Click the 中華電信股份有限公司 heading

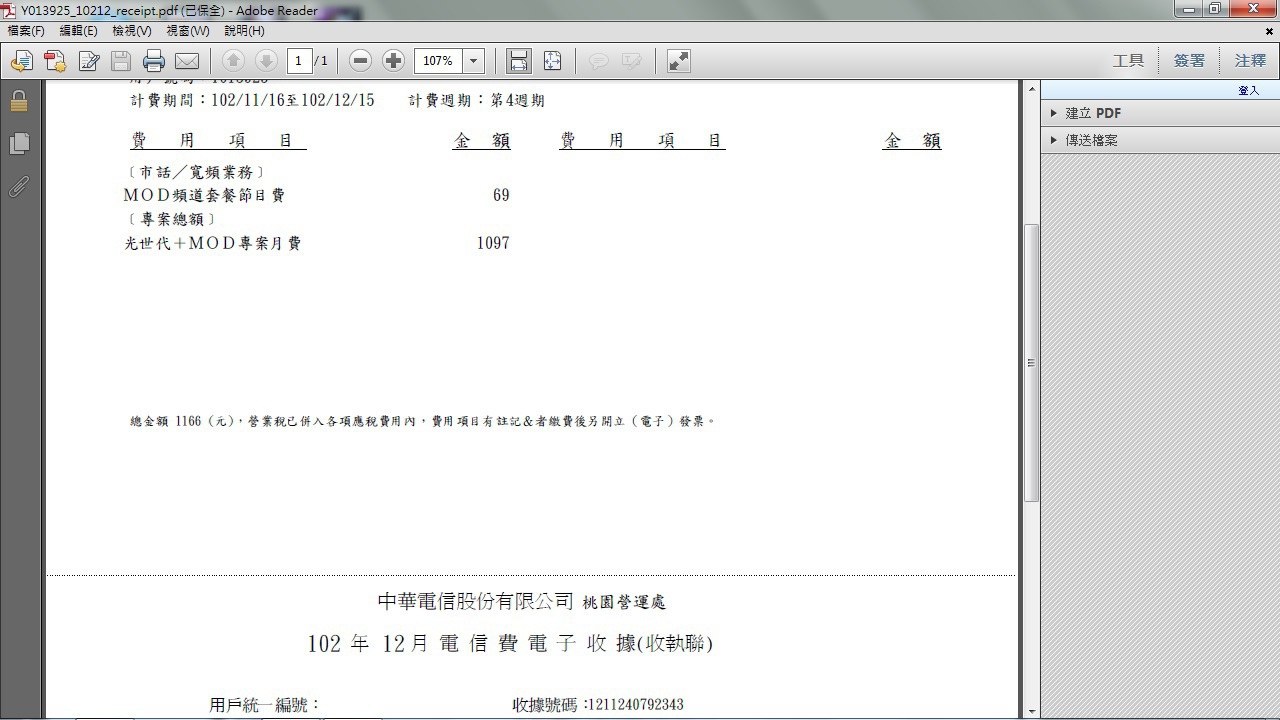476,601
